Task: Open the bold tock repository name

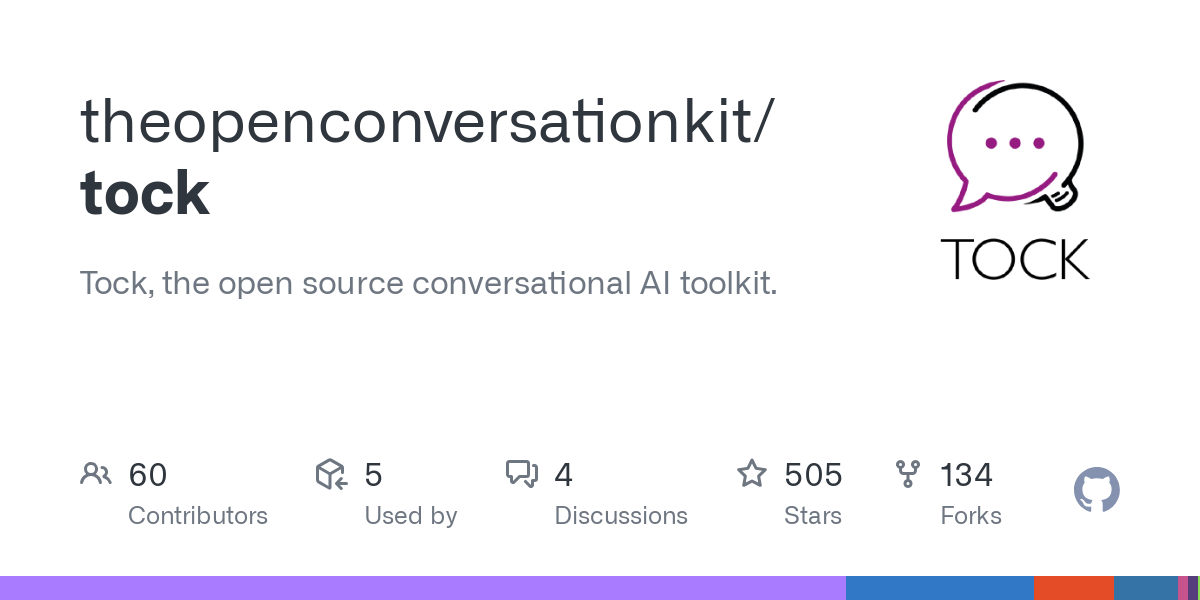Action: coord(145,193)
